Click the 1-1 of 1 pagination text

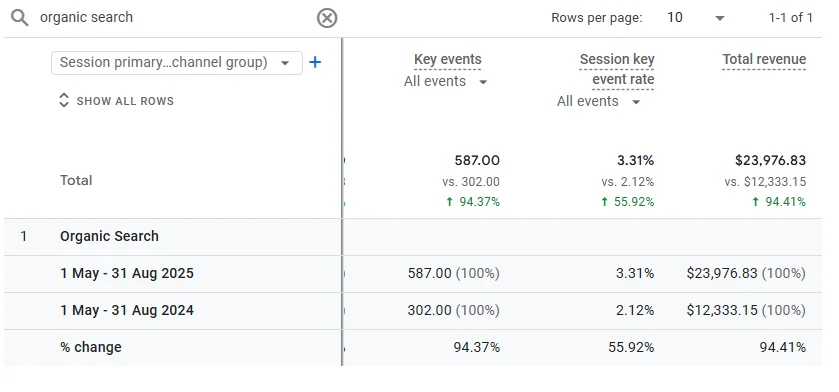click(791, 18)
